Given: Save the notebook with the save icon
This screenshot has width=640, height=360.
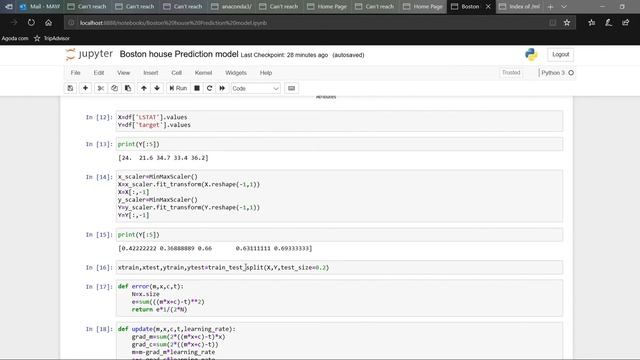Looking at the screenshot, I should (x=70, y=88).
